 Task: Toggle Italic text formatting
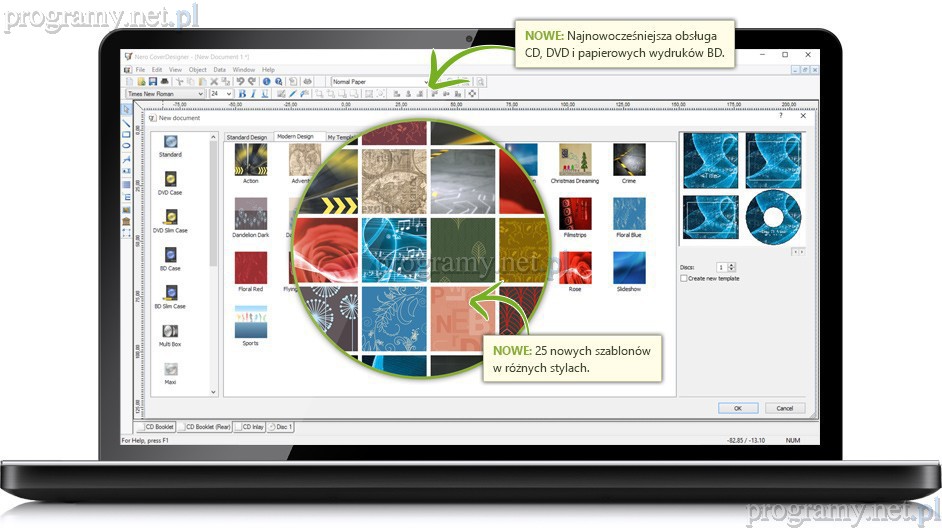point(253,93)
